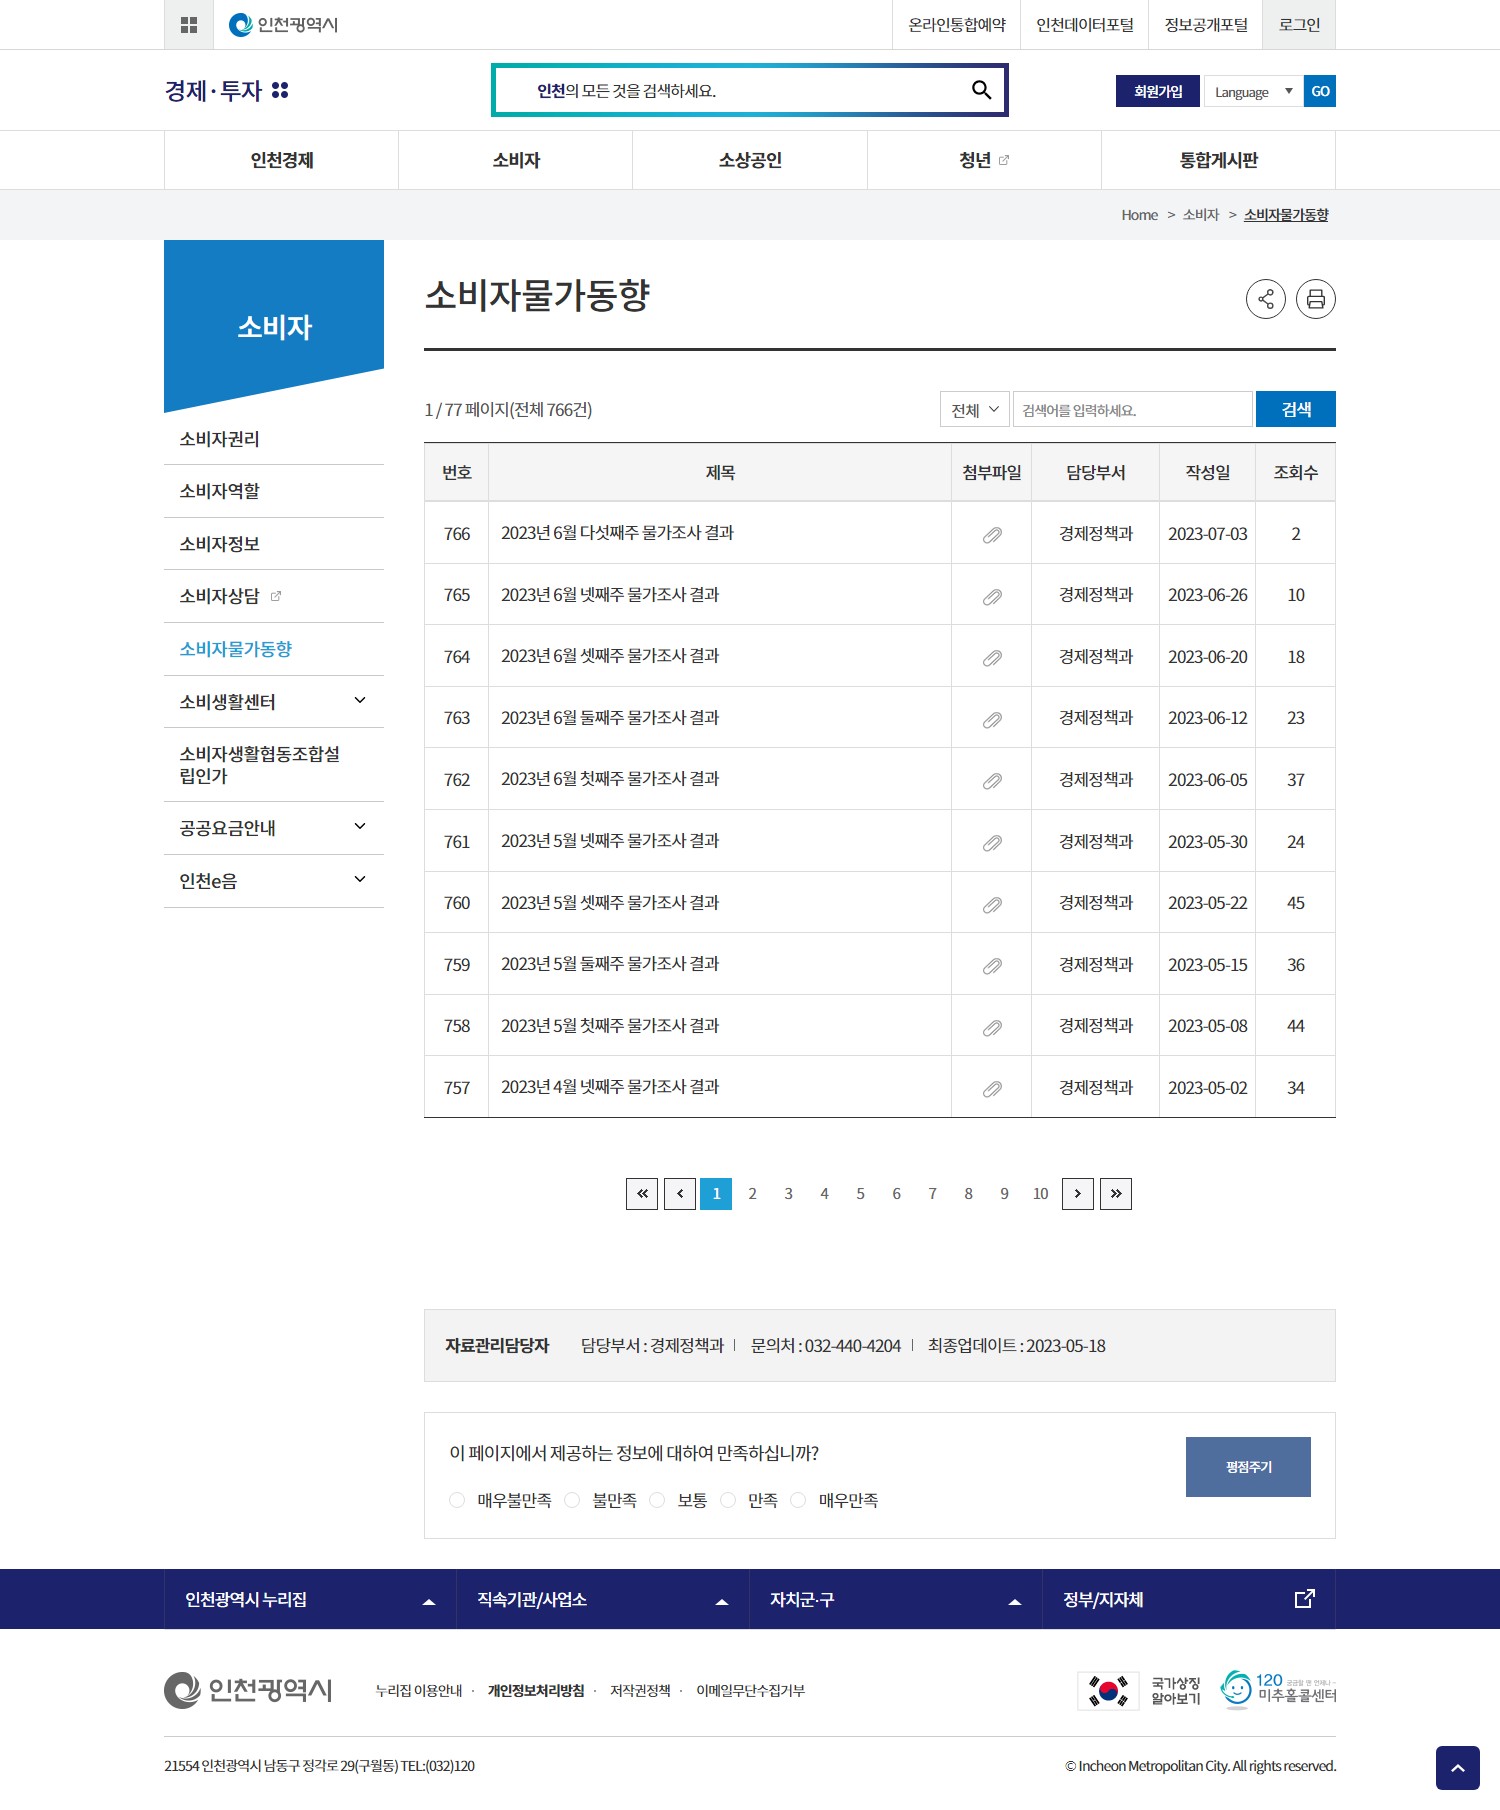Open 정보공개포털 top link
Screen dimensions: 1500x1810
click(x=1206, y=25)
